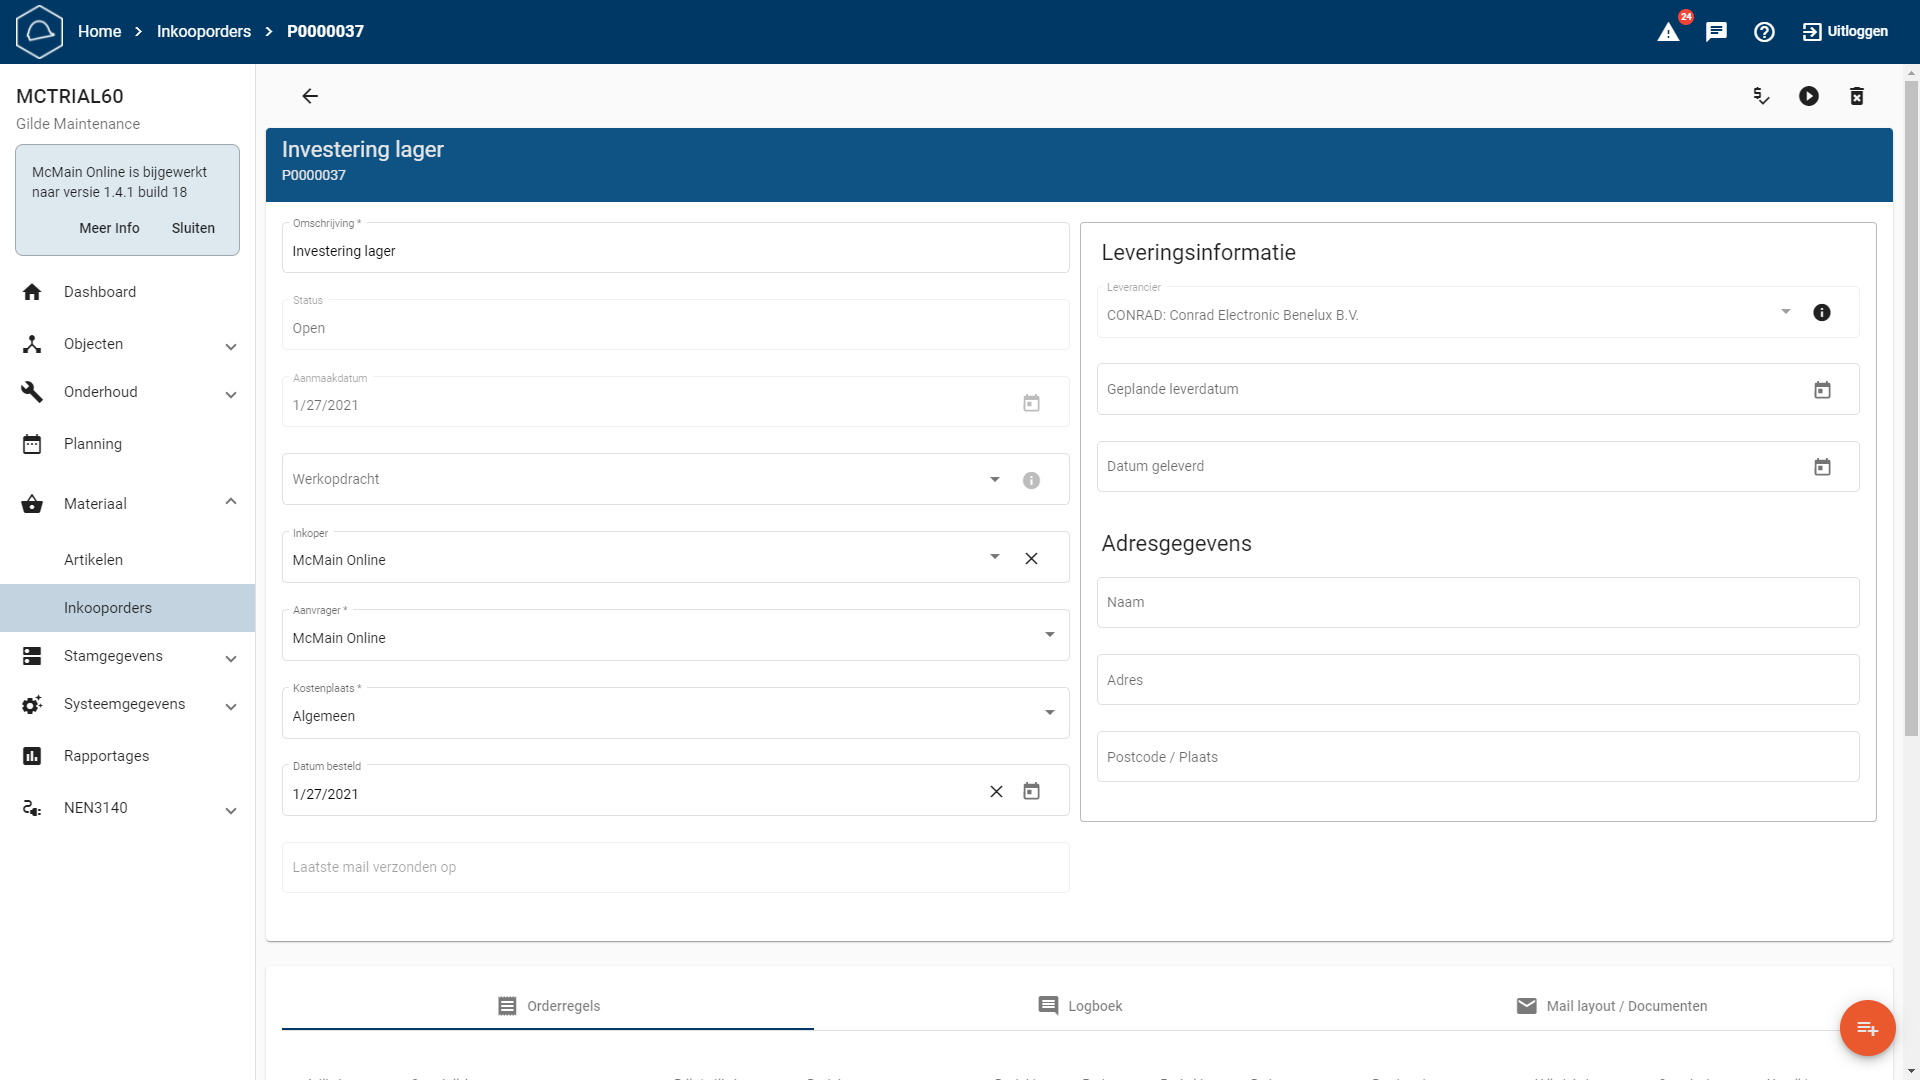
Task: Click the back arrow icon
Action: (310, 96)
